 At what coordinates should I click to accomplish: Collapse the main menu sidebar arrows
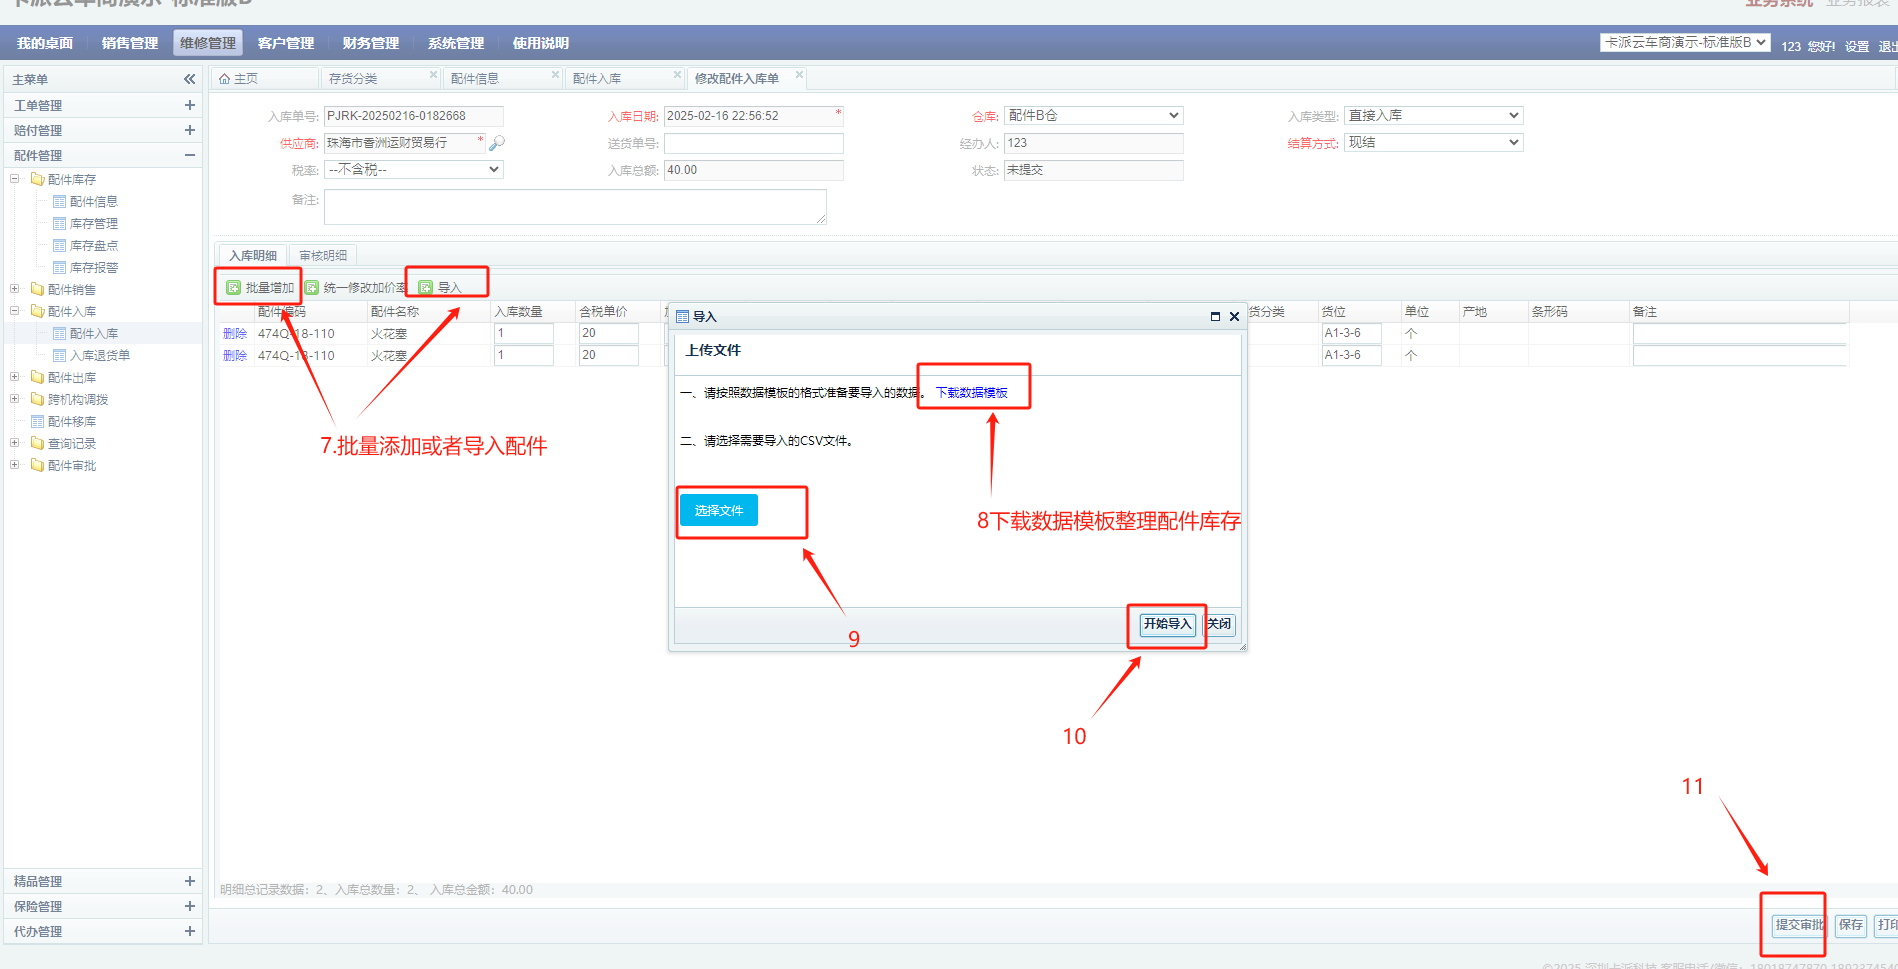(x=189, y=79)
